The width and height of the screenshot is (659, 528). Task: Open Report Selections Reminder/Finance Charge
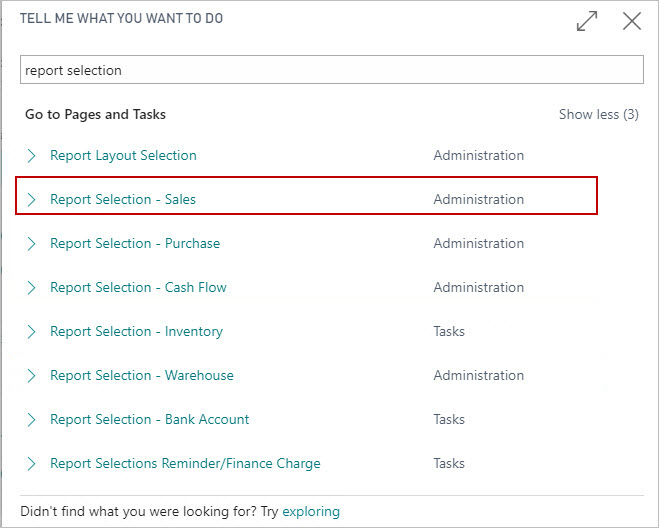(x=185, y=463)
